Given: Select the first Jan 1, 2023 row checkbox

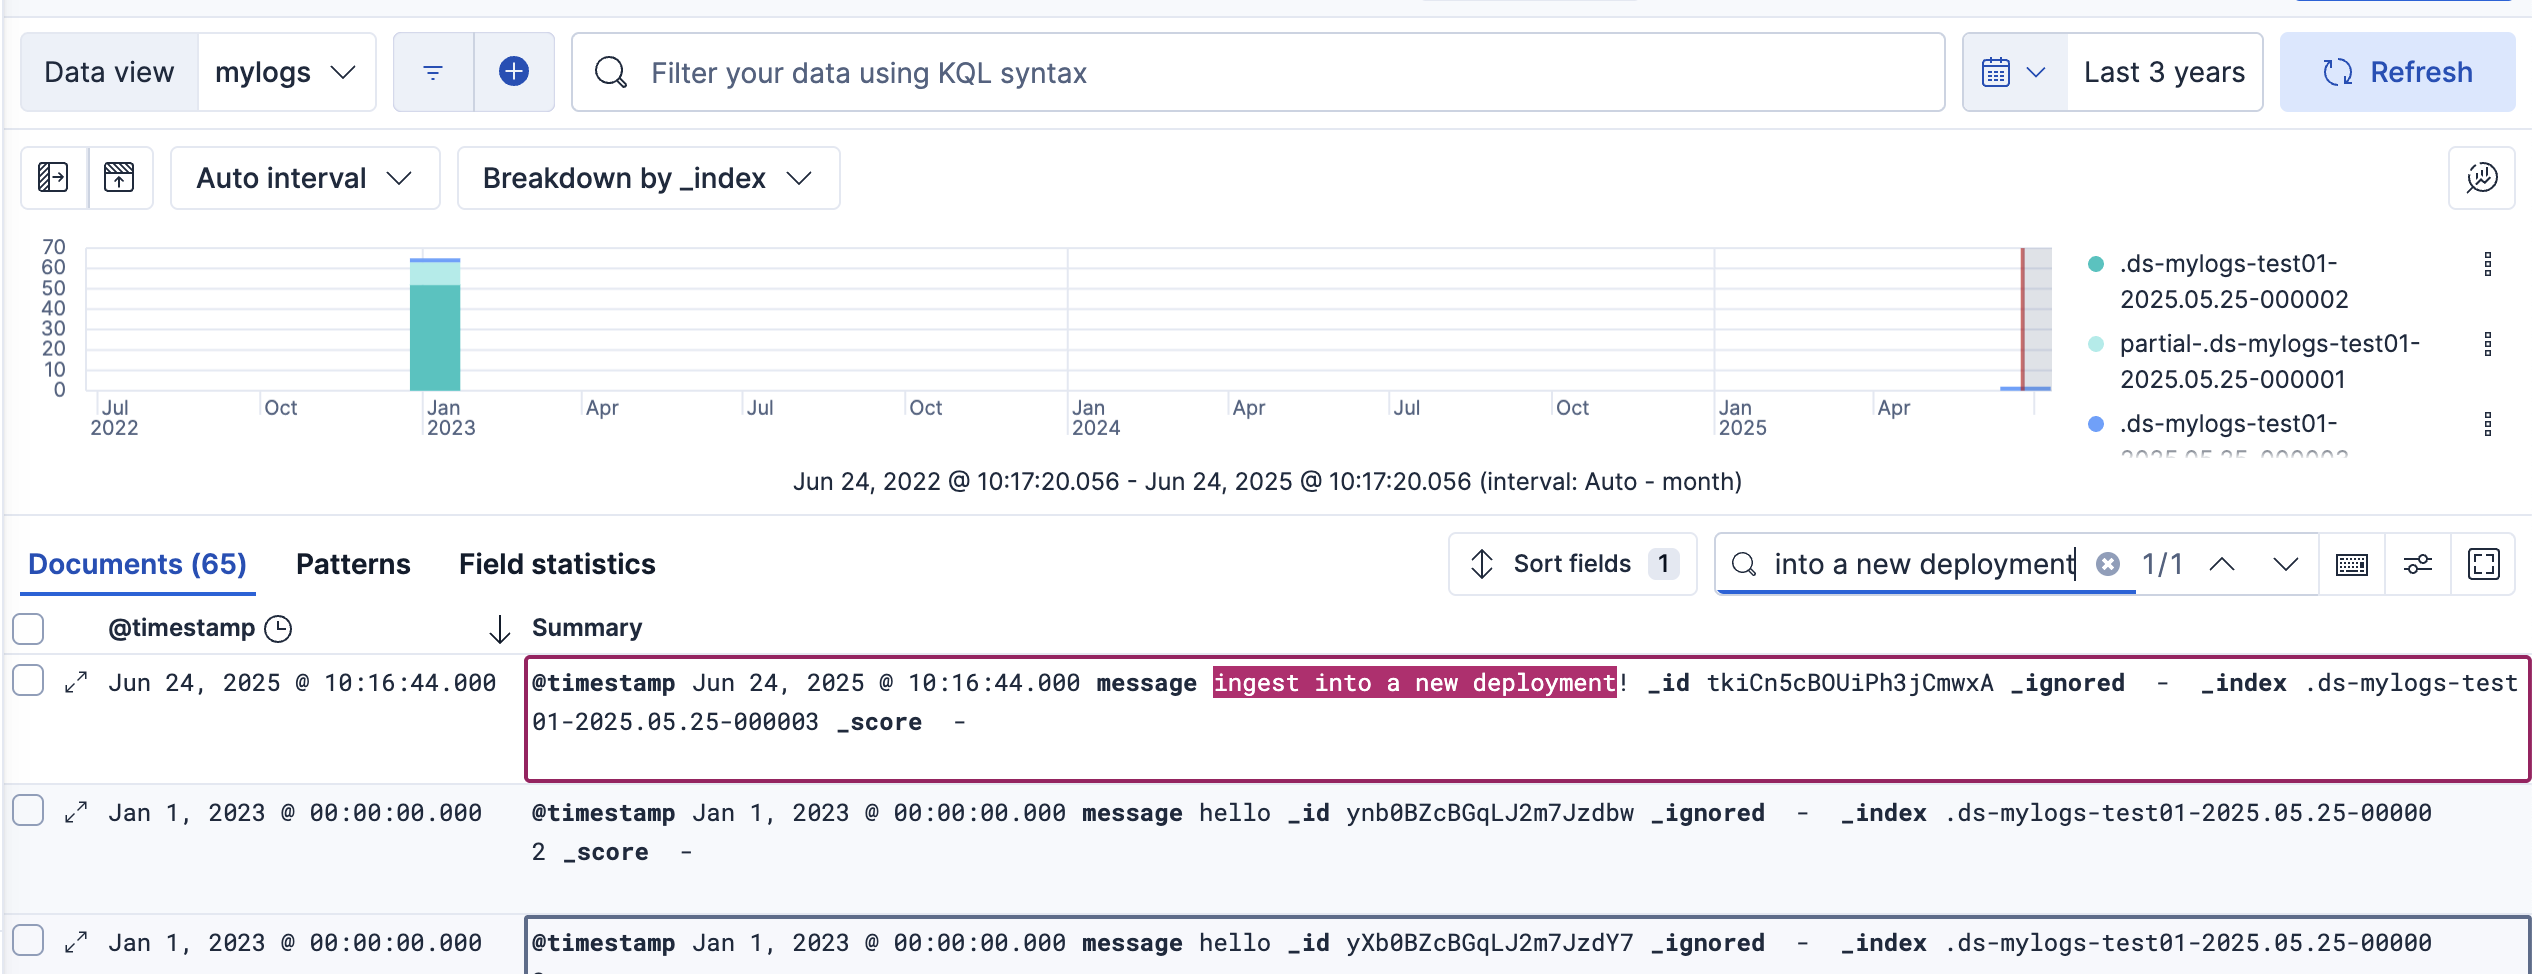Looking at the screenshot, I should pyautogui.click(x=28, y=810).
